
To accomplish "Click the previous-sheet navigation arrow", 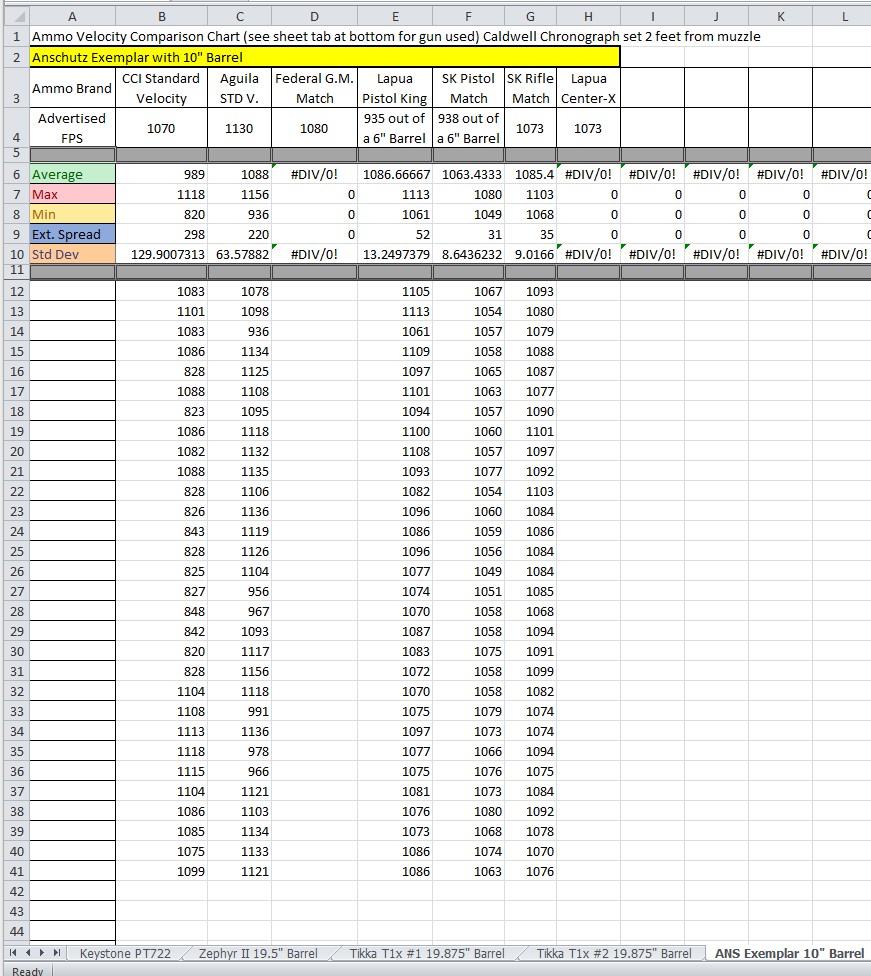I will click(x=27, y=954).
